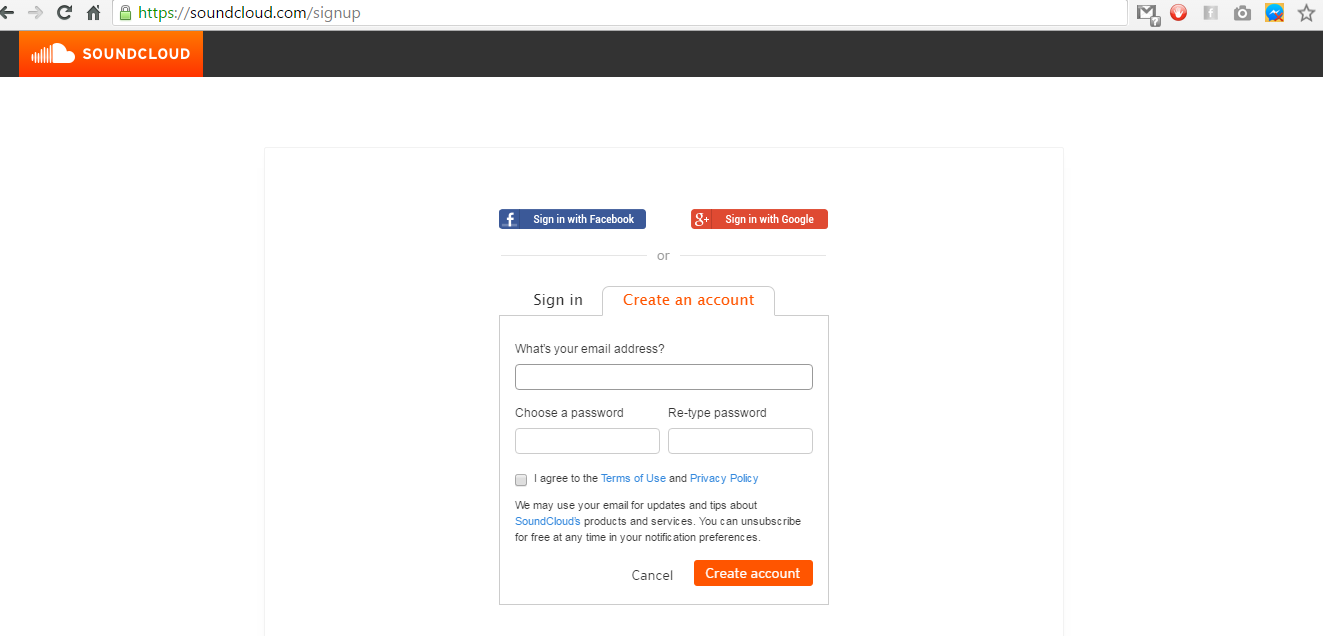Image resolution: width=1323 pixels, height=636 pixels.
Task: Tick the agree to Terms checkbox
Action: click(521, 480)
